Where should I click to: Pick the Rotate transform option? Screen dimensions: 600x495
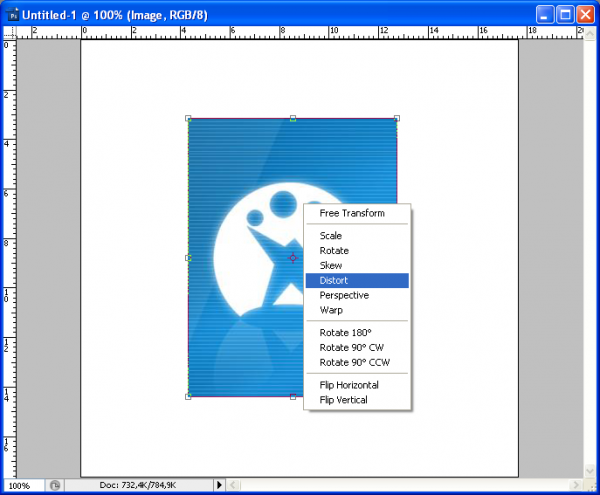(x=334, y=251)
